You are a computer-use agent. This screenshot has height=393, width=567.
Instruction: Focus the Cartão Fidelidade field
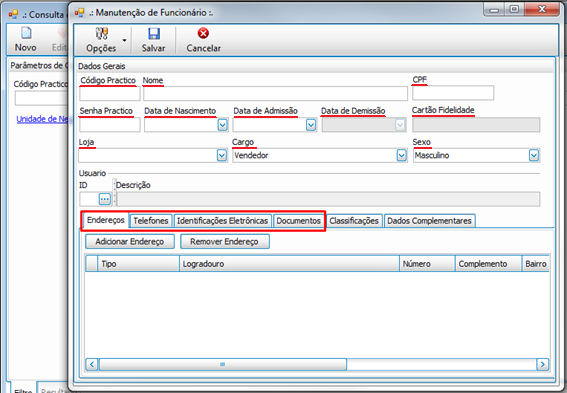pos(476,125)
